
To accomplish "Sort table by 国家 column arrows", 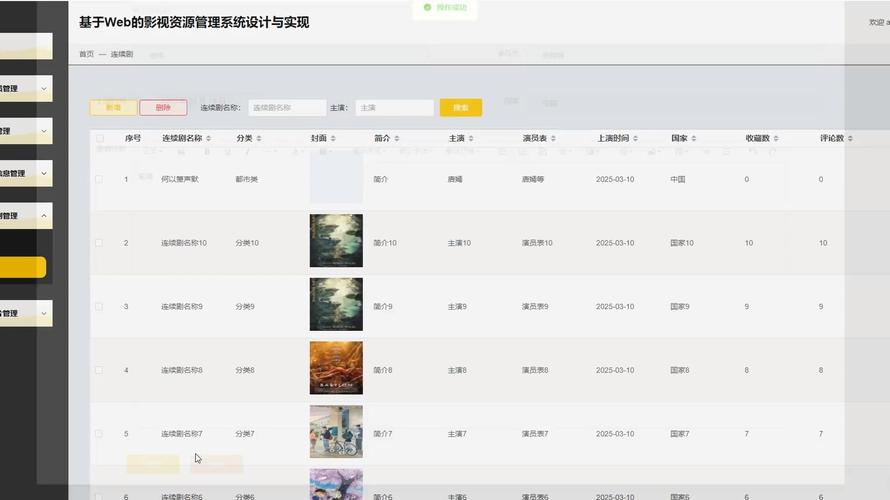I will coord(694,138).
